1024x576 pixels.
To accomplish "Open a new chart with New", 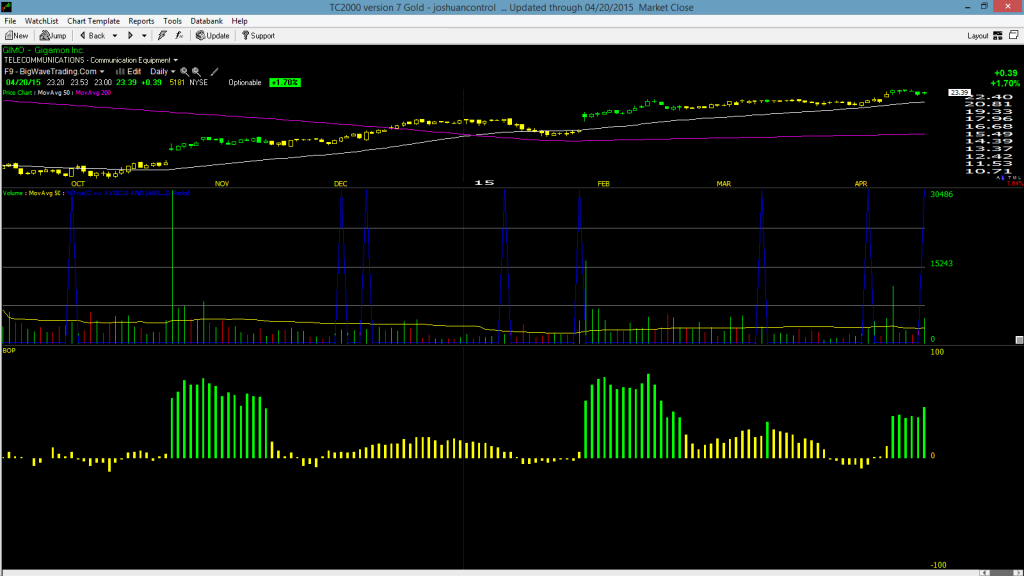I will click(16, 36).
